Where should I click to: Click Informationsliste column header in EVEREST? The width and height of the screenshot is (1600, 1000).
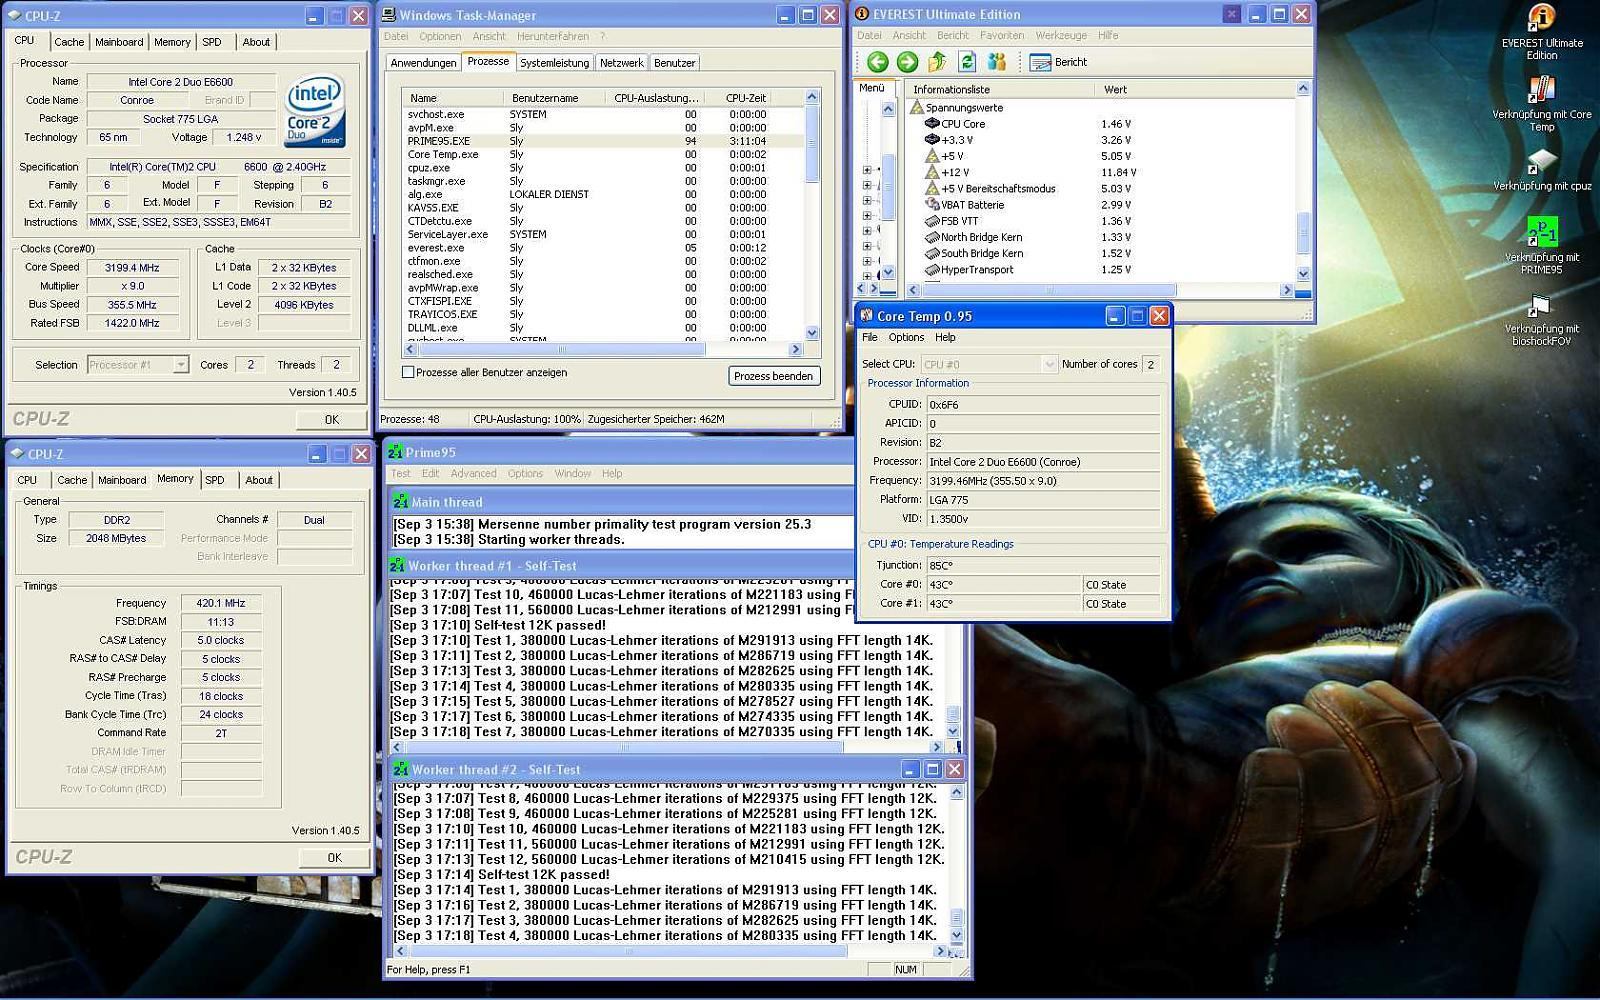pos(1000,89)
